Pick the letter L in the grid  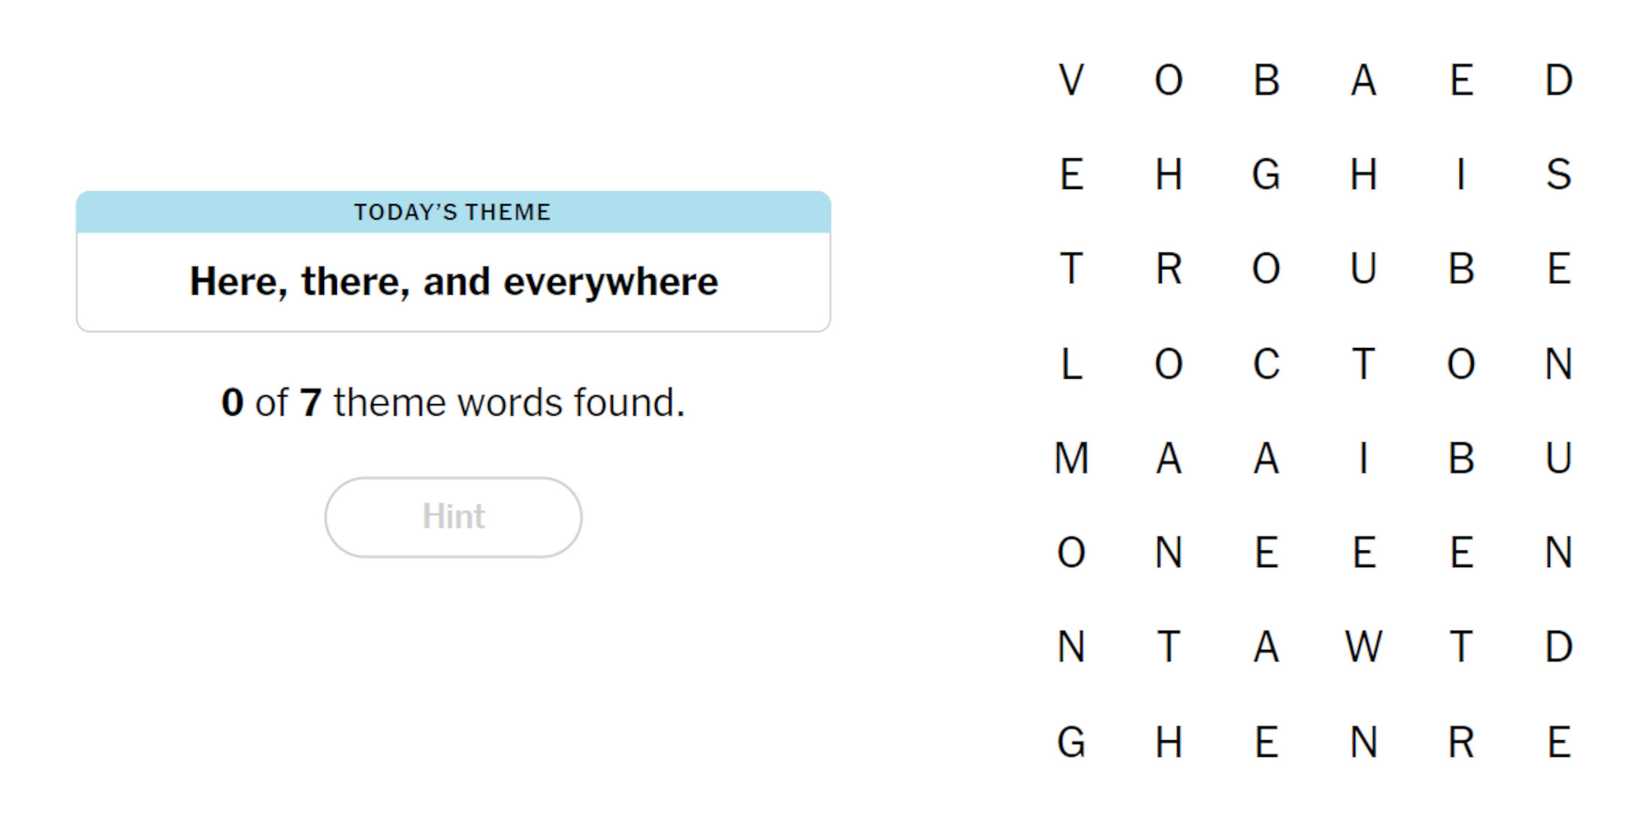pos(1071,364)
